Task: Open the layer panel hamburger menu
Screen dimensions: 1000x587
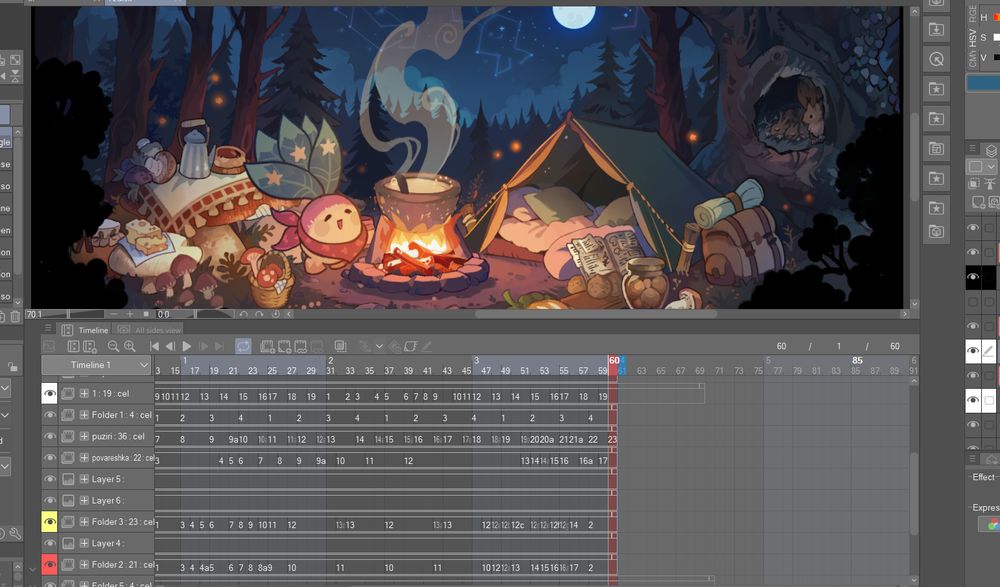Action: tap(973, 149)
